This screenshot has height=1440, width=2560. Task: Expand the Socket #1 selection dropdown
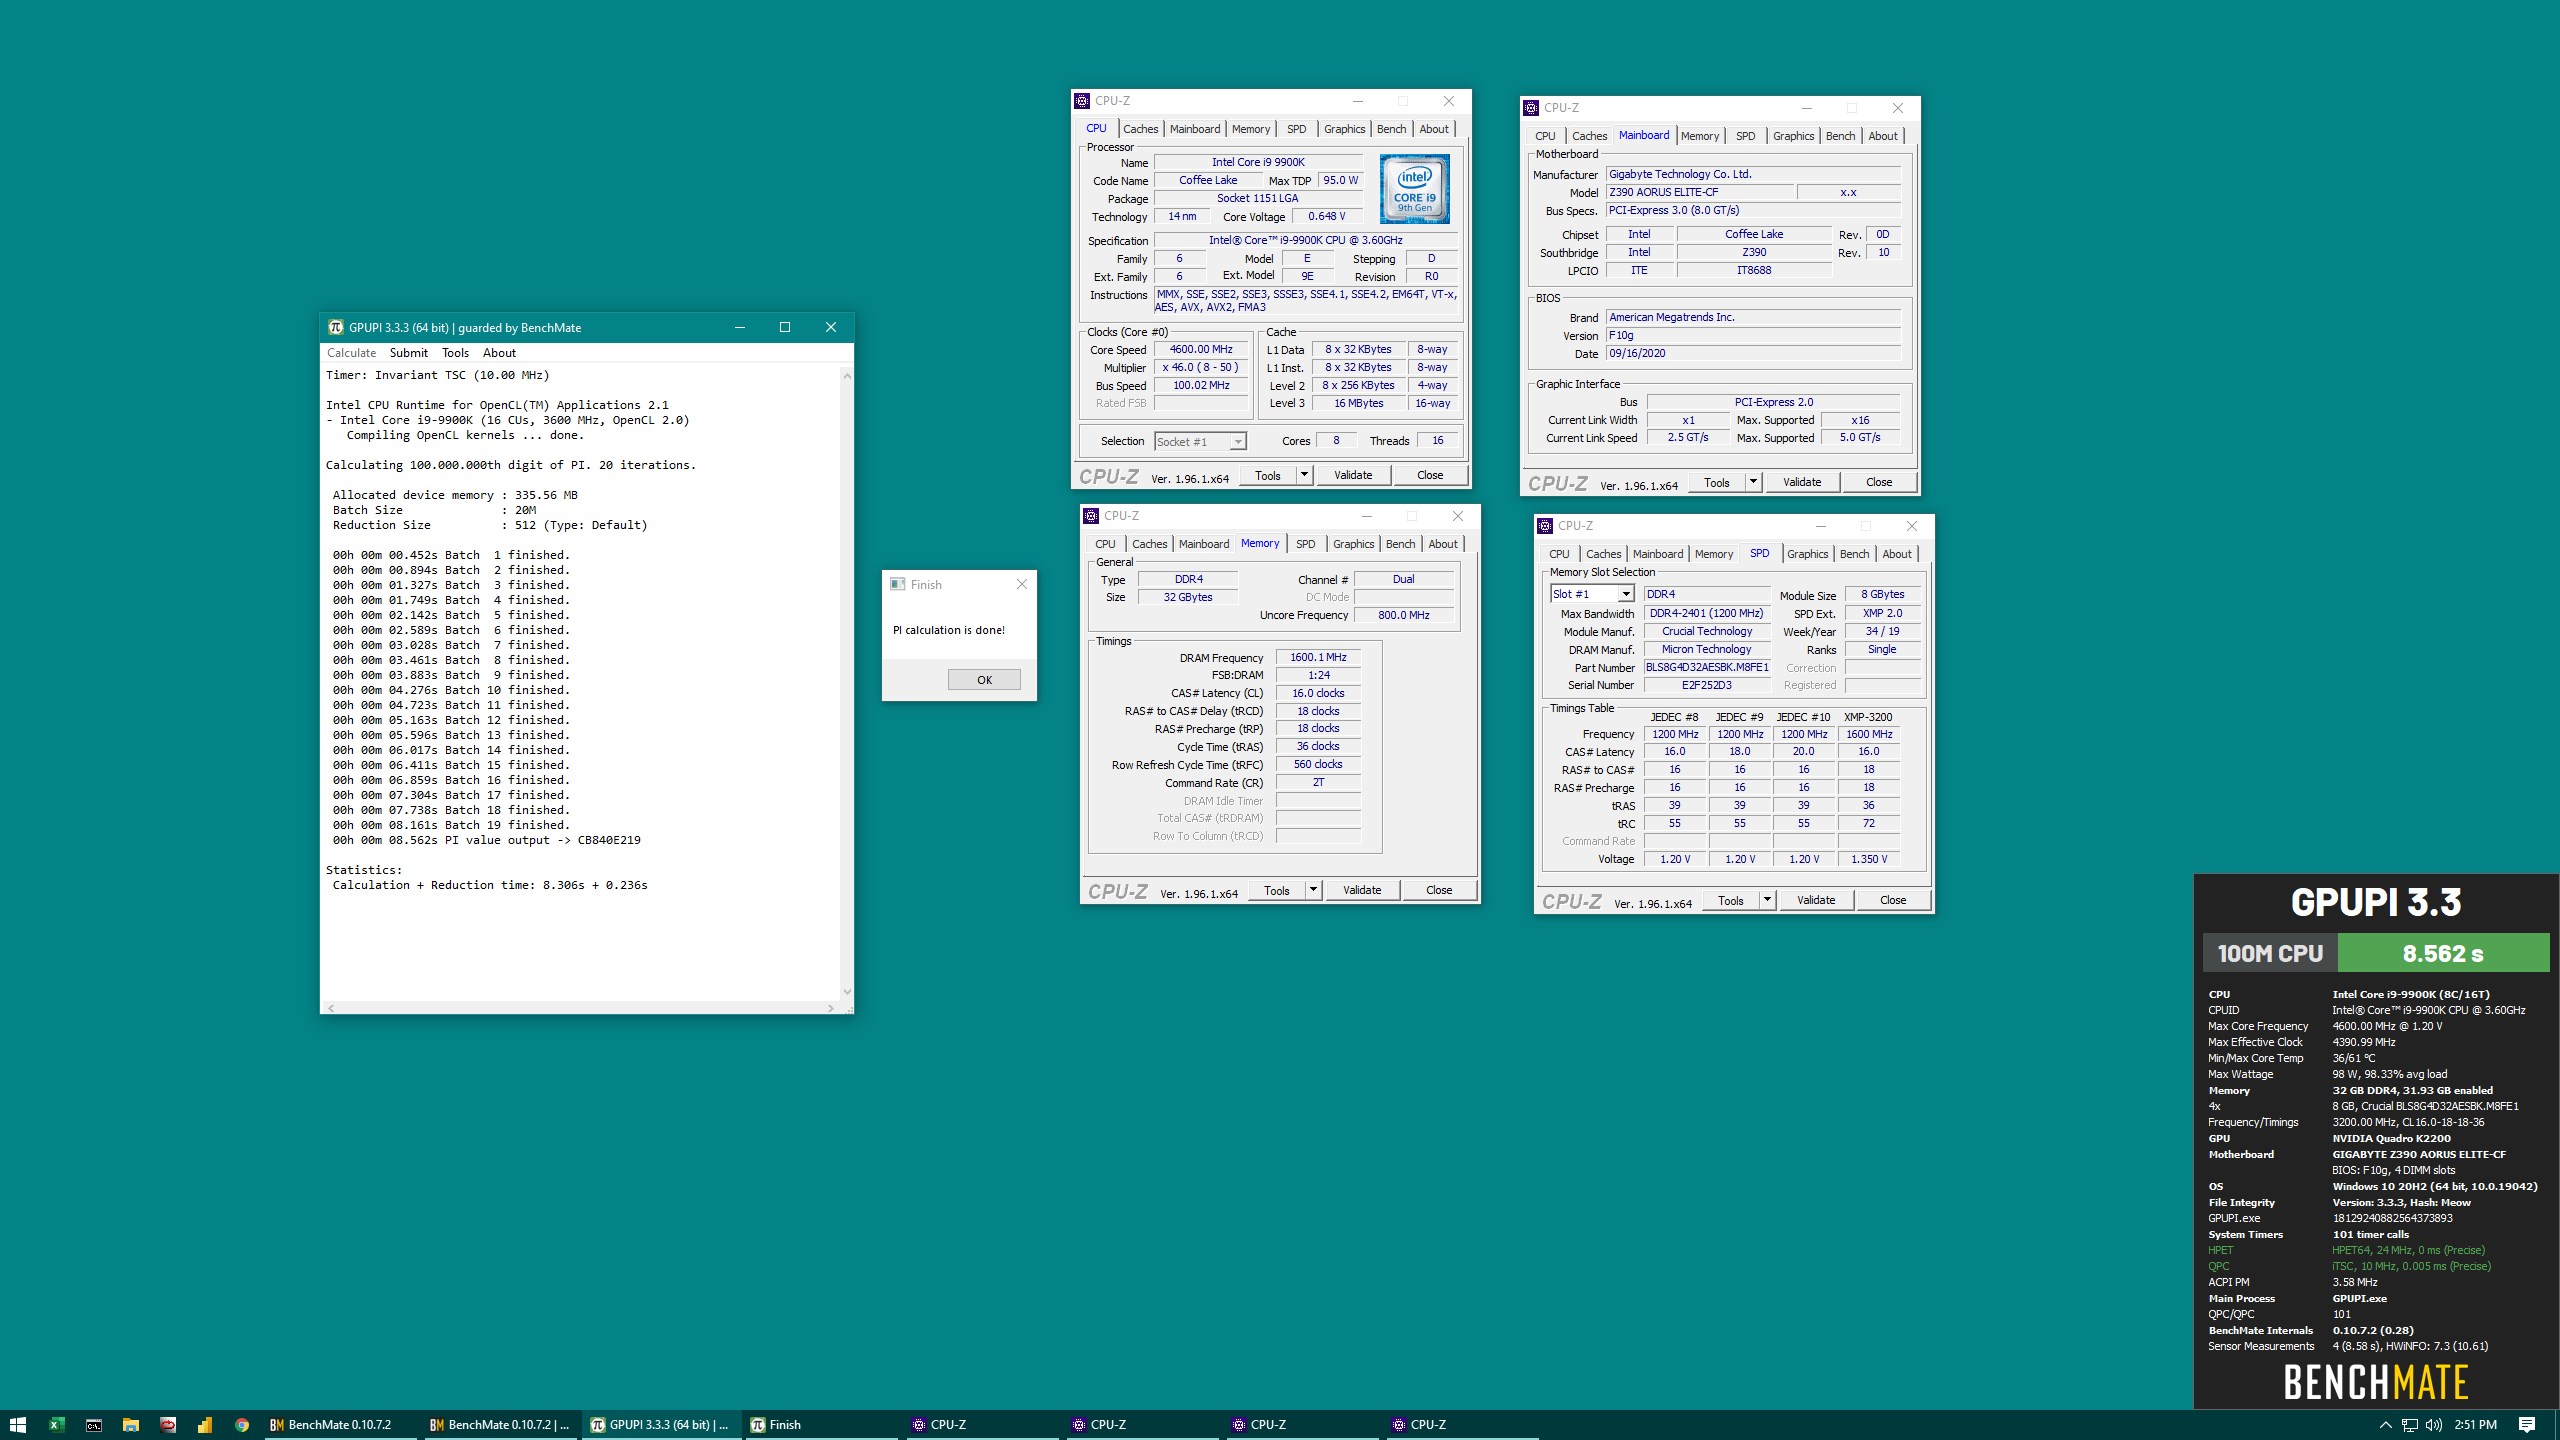1238,442
